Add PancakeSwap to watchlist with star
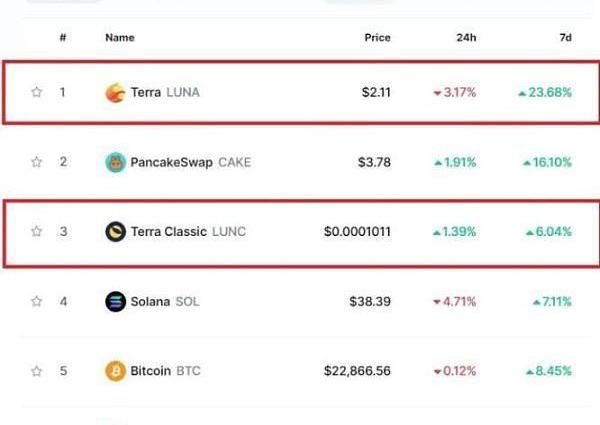Image resolution: width=600 pixels, height=425 pixels. coord(37,162)
